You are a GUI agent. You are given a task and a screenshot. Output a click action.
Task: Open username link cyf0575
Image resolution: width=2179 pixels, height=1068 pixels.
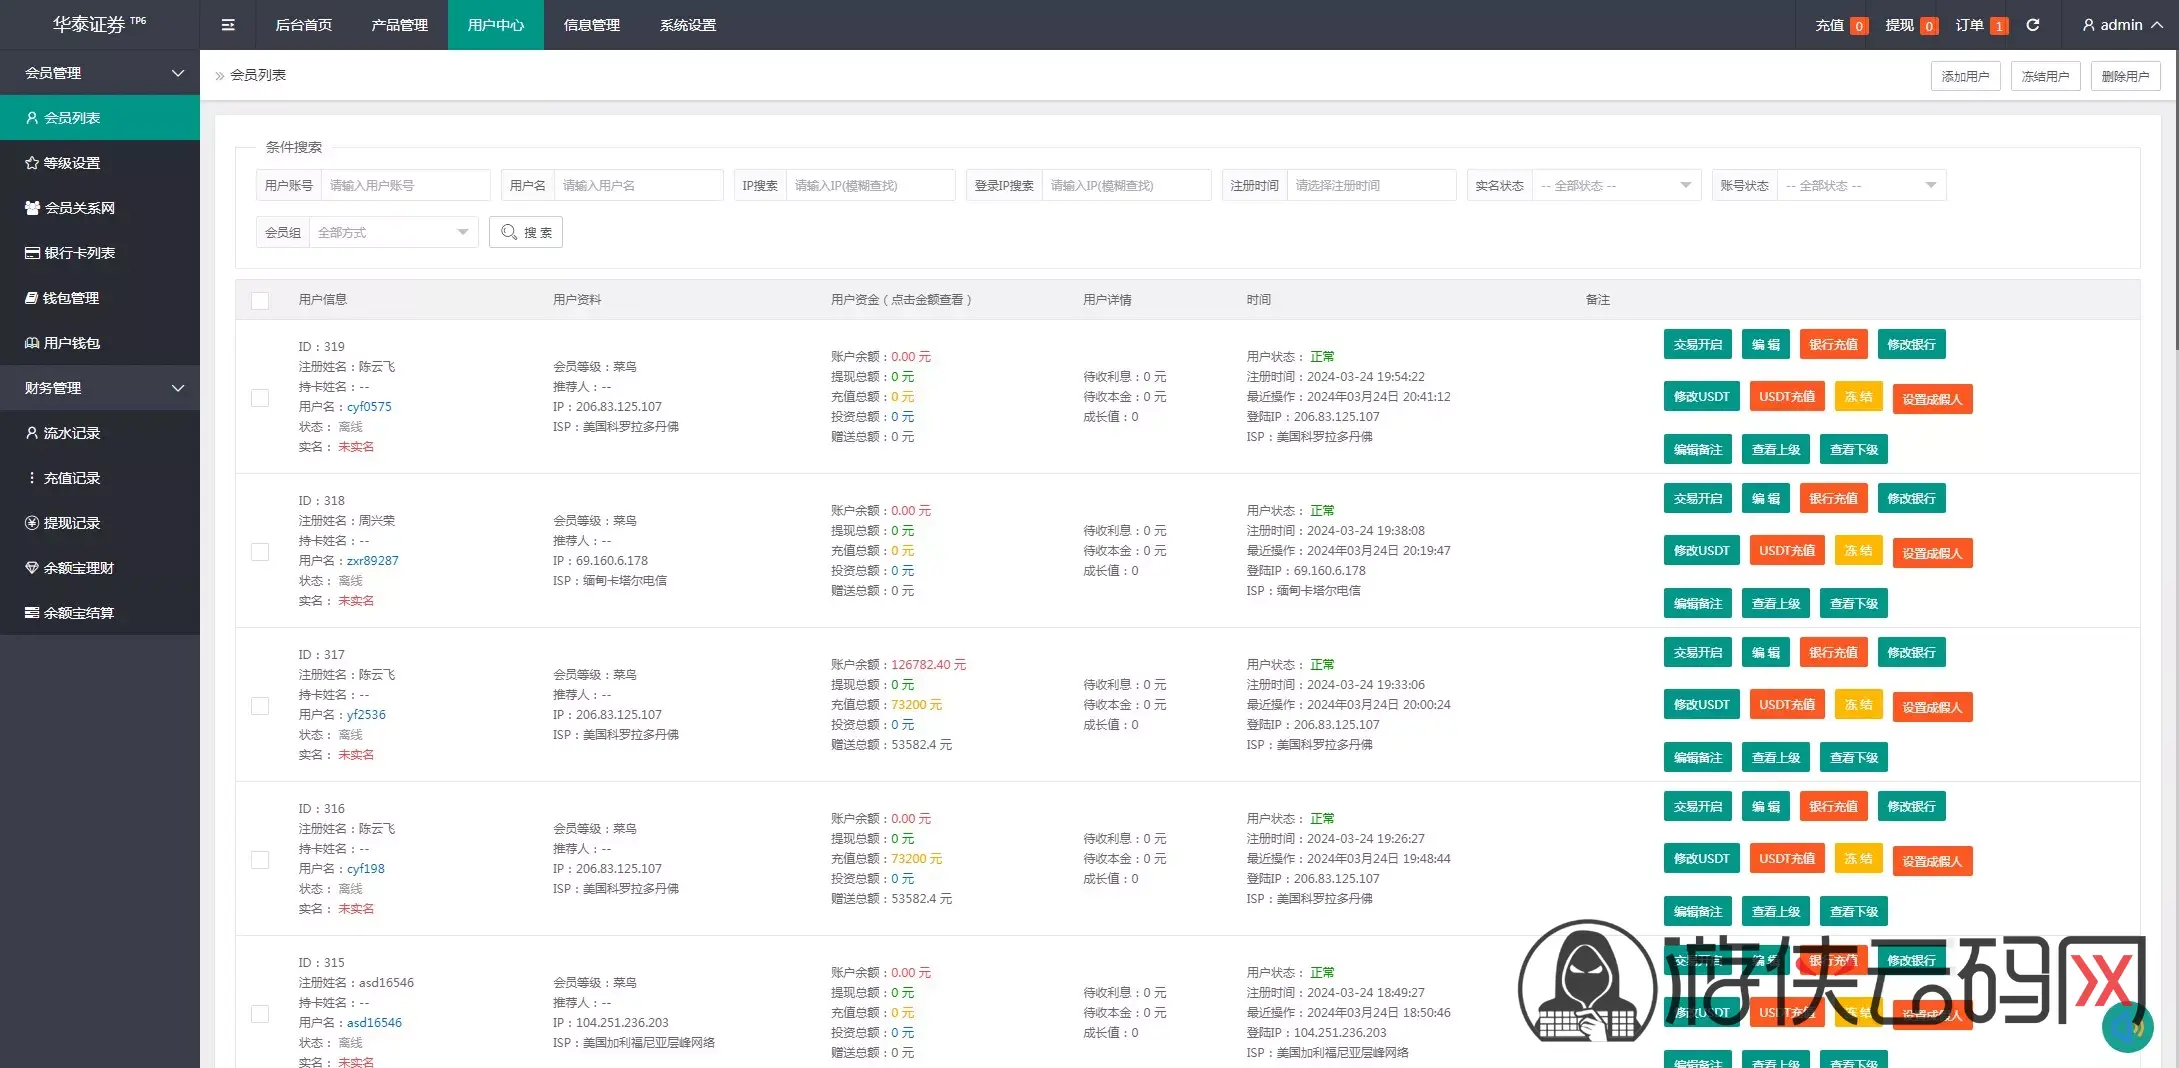point(369,407)
